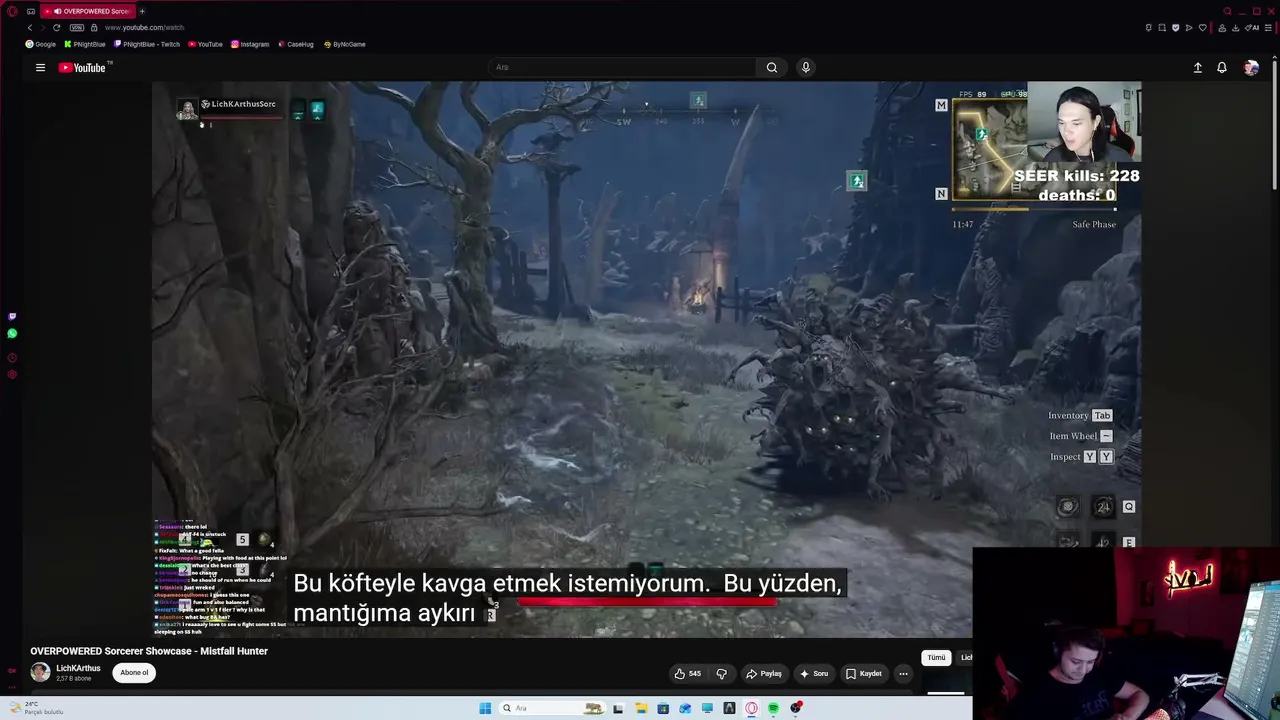Viewport: 1280px width, 720px height.
Task: Open the send/flow arrow icon in toolbar
Action: [1188, 27]
